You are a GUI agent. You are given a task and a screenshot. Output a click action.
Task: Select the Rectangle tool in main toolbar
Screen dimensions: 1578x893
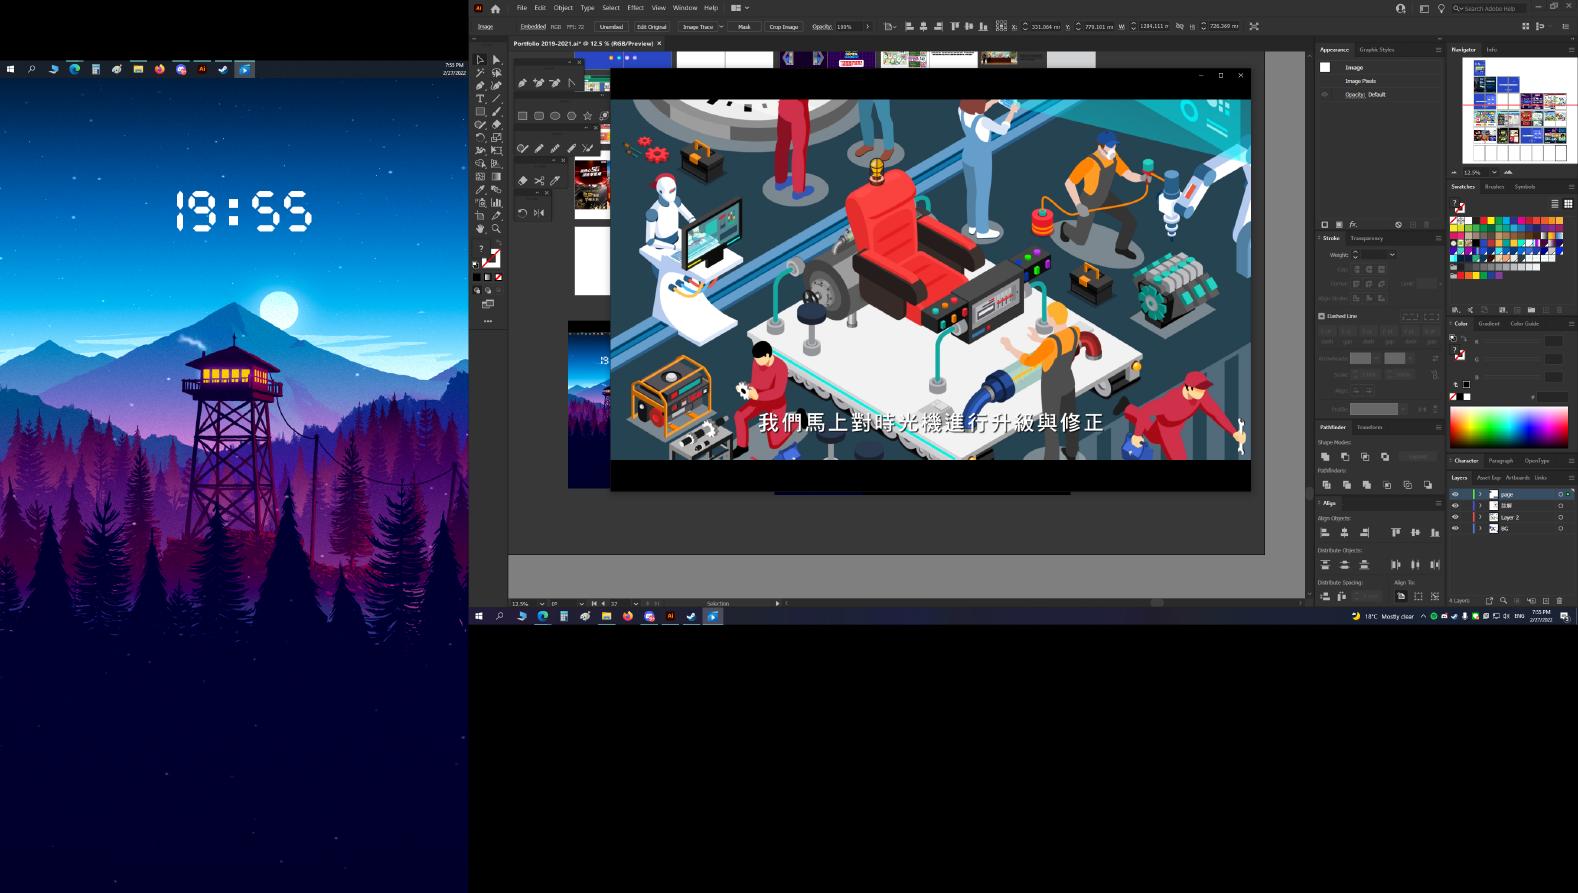coord(480,112)
